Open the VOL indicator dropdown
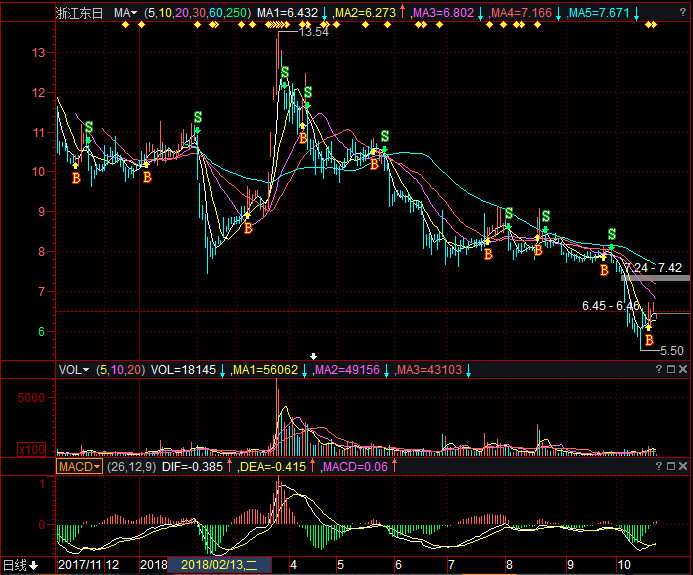The height and width of the screenshot is (575, 693). pyautogui.click(x=74, y=370)
